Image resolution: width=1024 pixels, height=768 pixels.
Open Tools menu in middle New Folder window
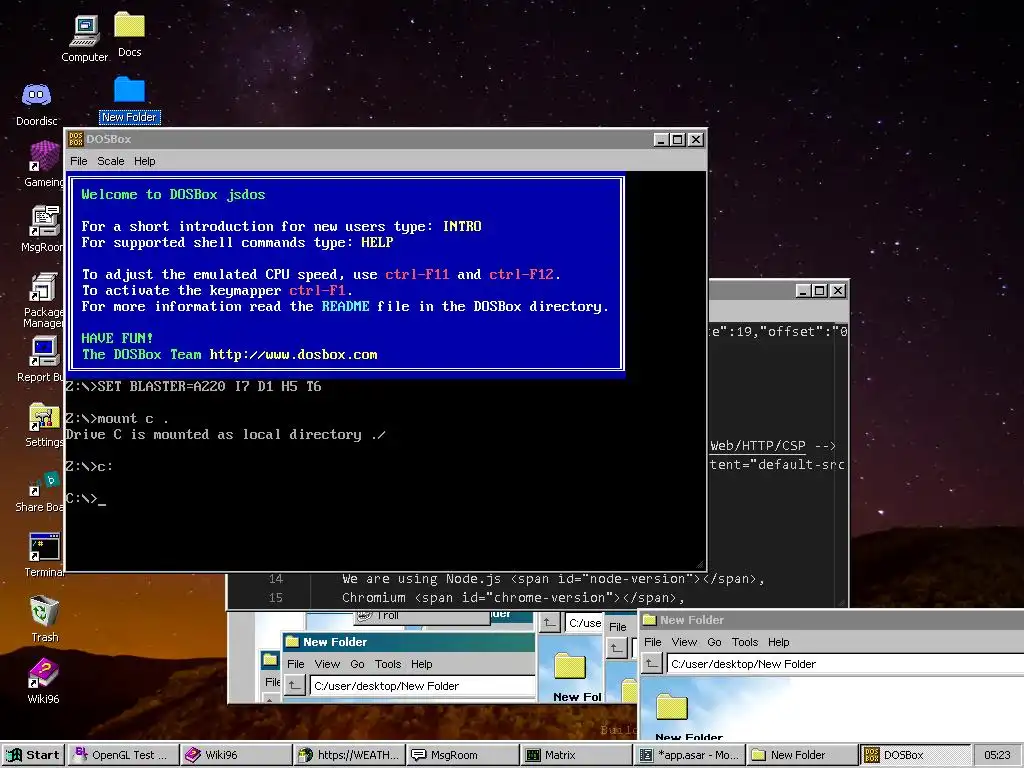pos(388,664)
